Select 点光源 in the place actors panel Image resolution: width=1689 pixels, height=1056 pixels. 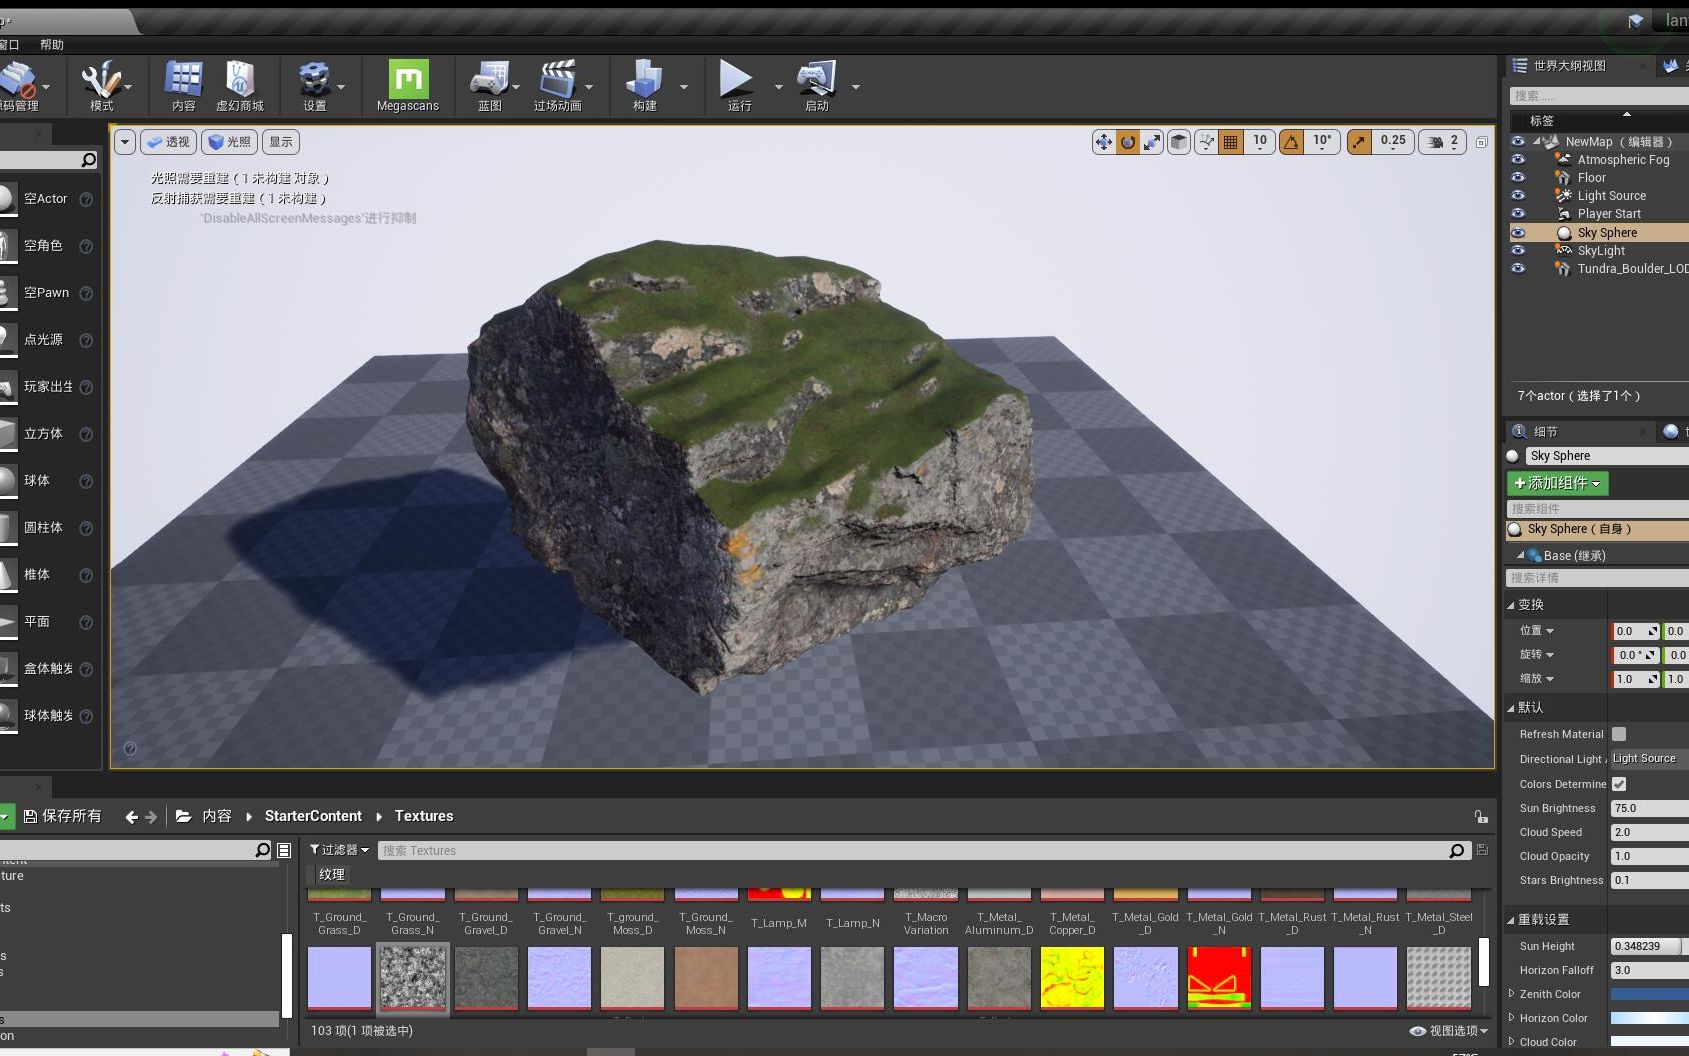[x=42, y=339]
